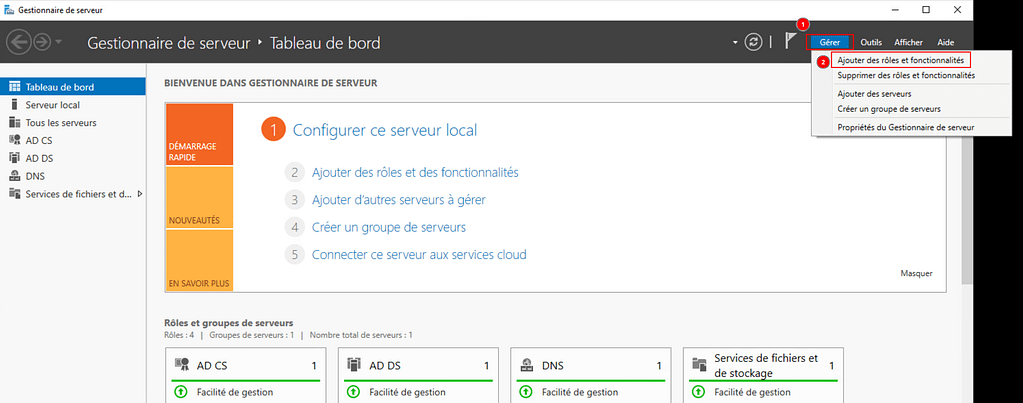
Task: Click the back navigation arrow
Action: 18,43
